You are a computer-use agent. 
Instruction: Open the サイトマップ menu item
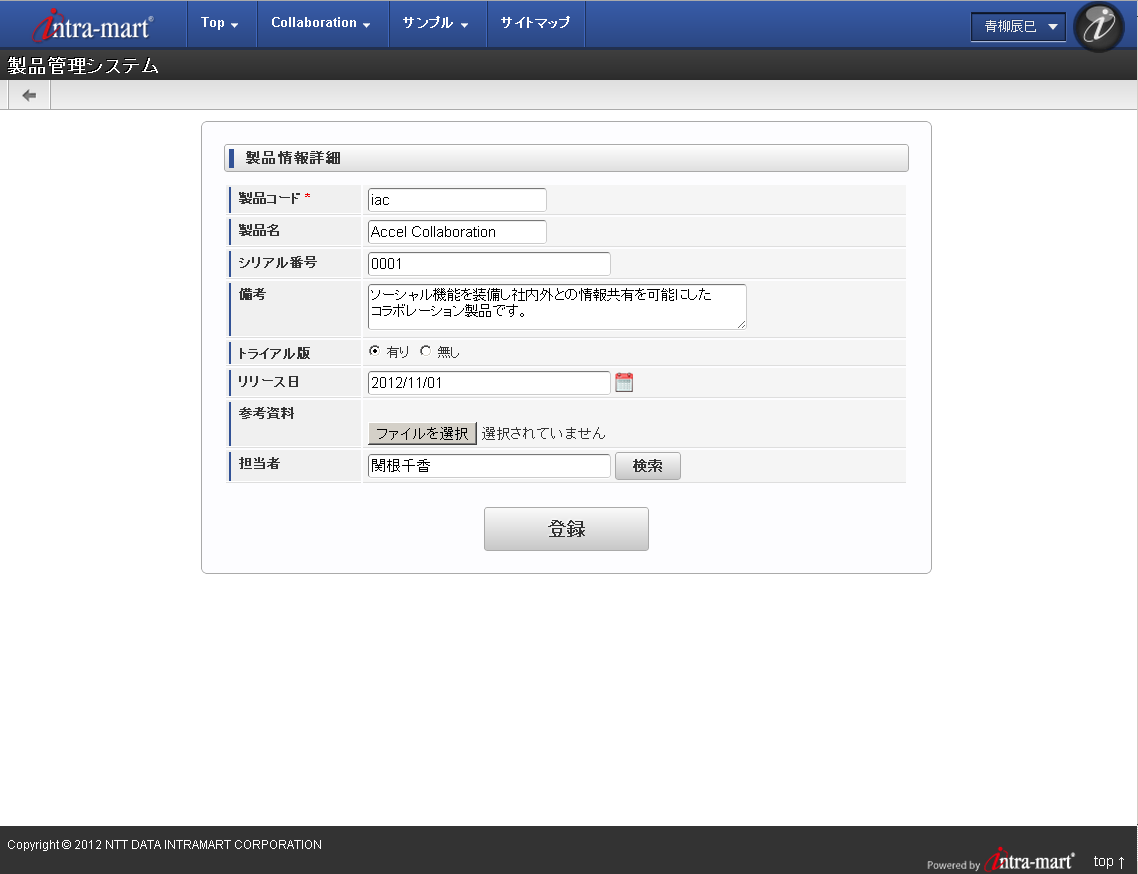[x=535, y=23]
